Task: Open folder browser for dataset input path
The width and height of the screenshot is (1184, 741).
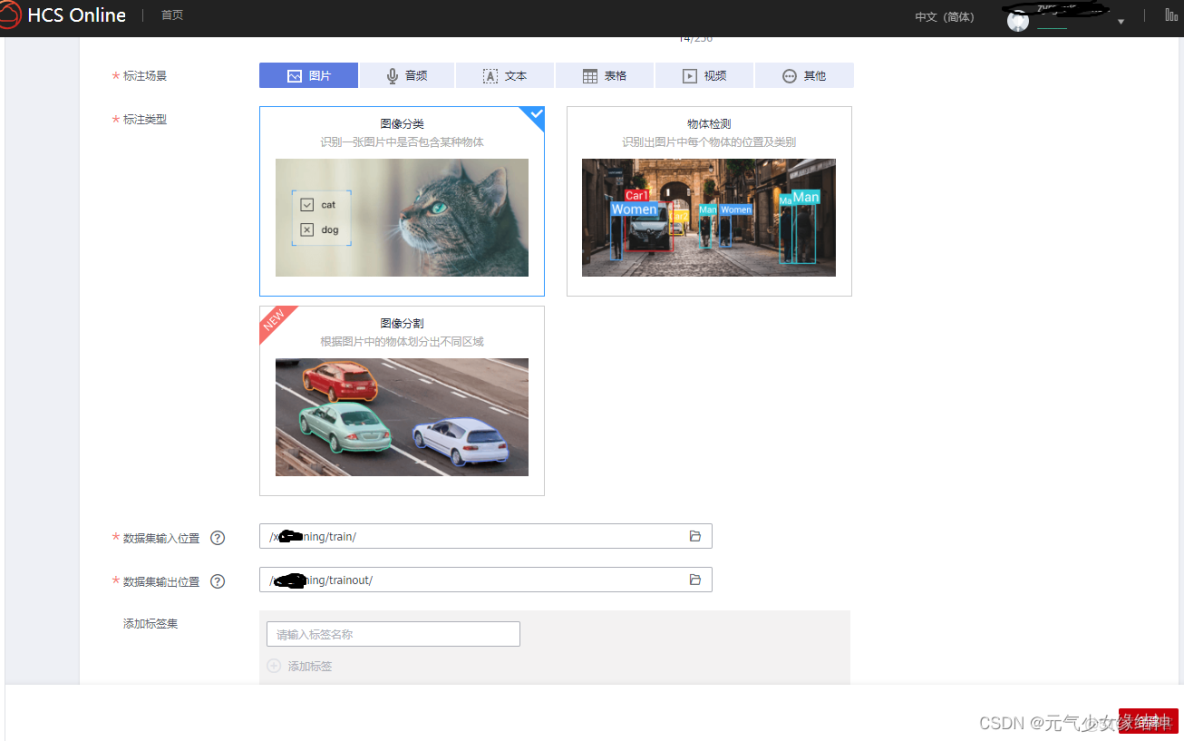Action: pos(695,536)
